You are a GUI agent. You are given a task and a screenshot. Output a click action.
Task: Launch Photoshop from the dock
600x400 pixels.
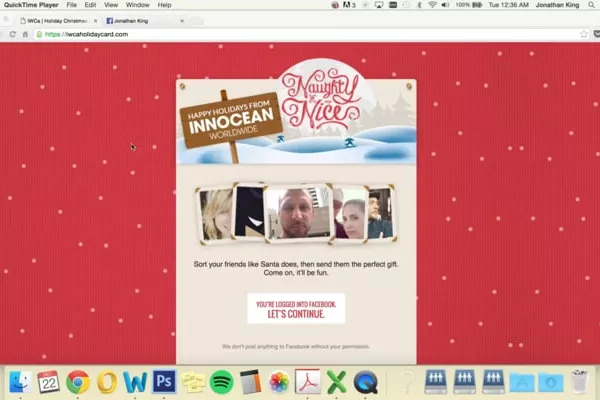pos(164,381)
